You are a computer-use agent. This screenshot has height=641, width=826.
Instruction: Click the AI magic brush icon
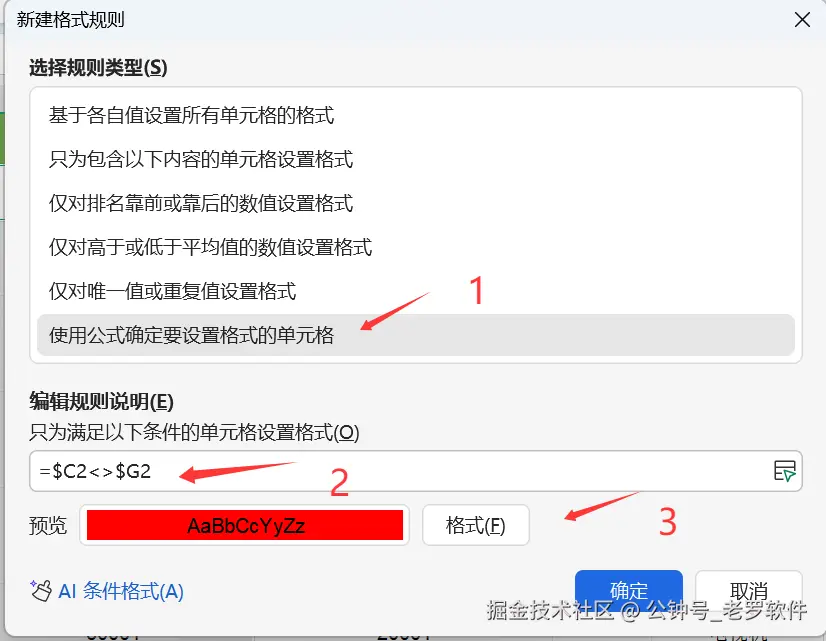41,590
